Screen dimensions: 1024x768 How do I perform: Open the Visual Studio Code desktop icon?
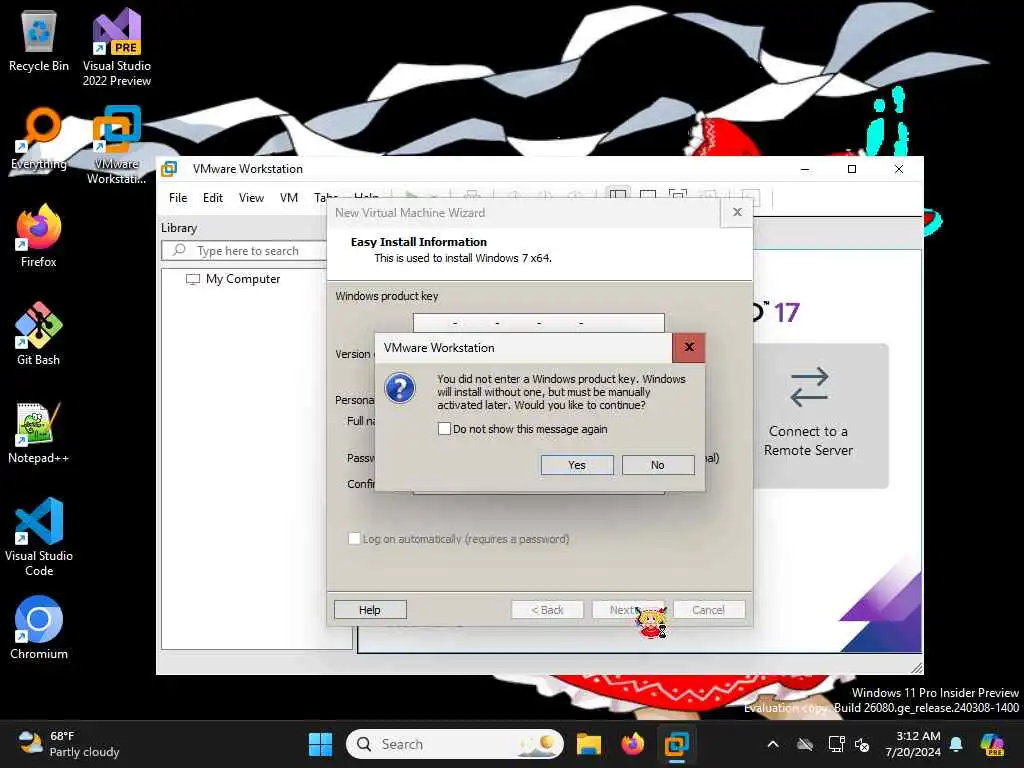click(x=39, y=537)
